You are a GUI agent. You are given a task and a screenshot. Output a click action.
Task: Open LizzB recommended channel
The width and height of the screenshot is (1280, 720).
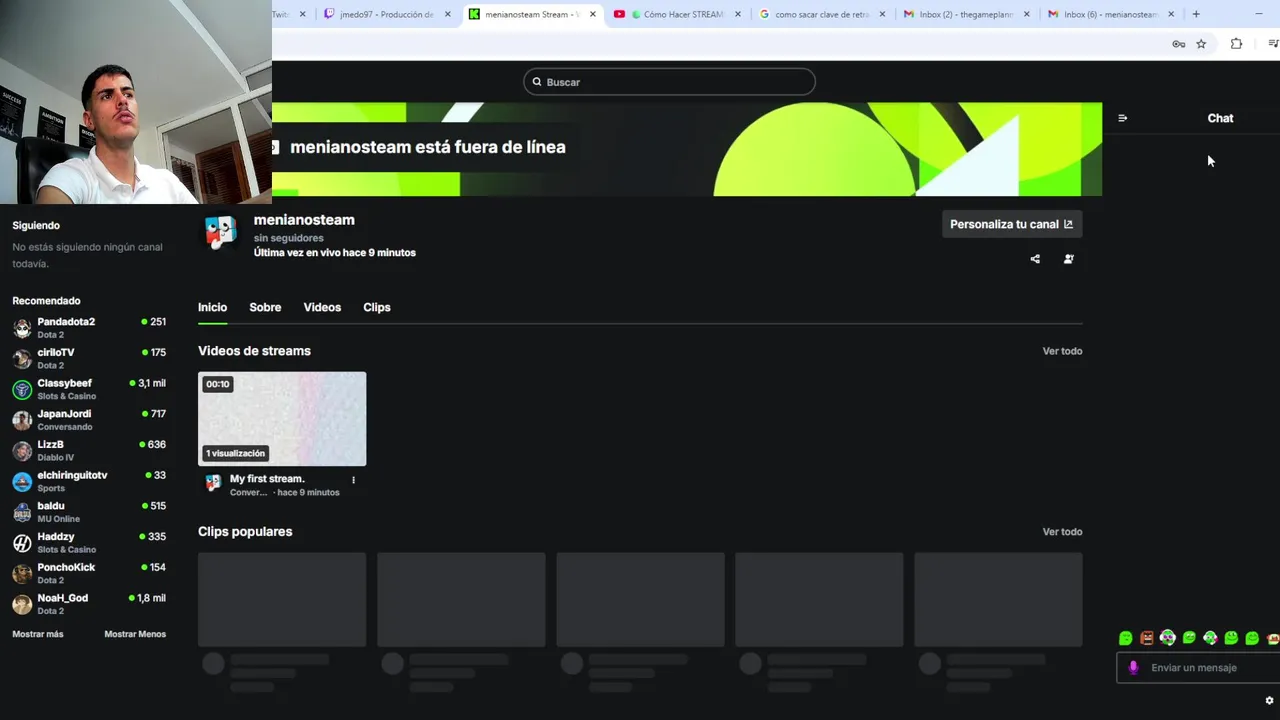[x=88, y=450]
